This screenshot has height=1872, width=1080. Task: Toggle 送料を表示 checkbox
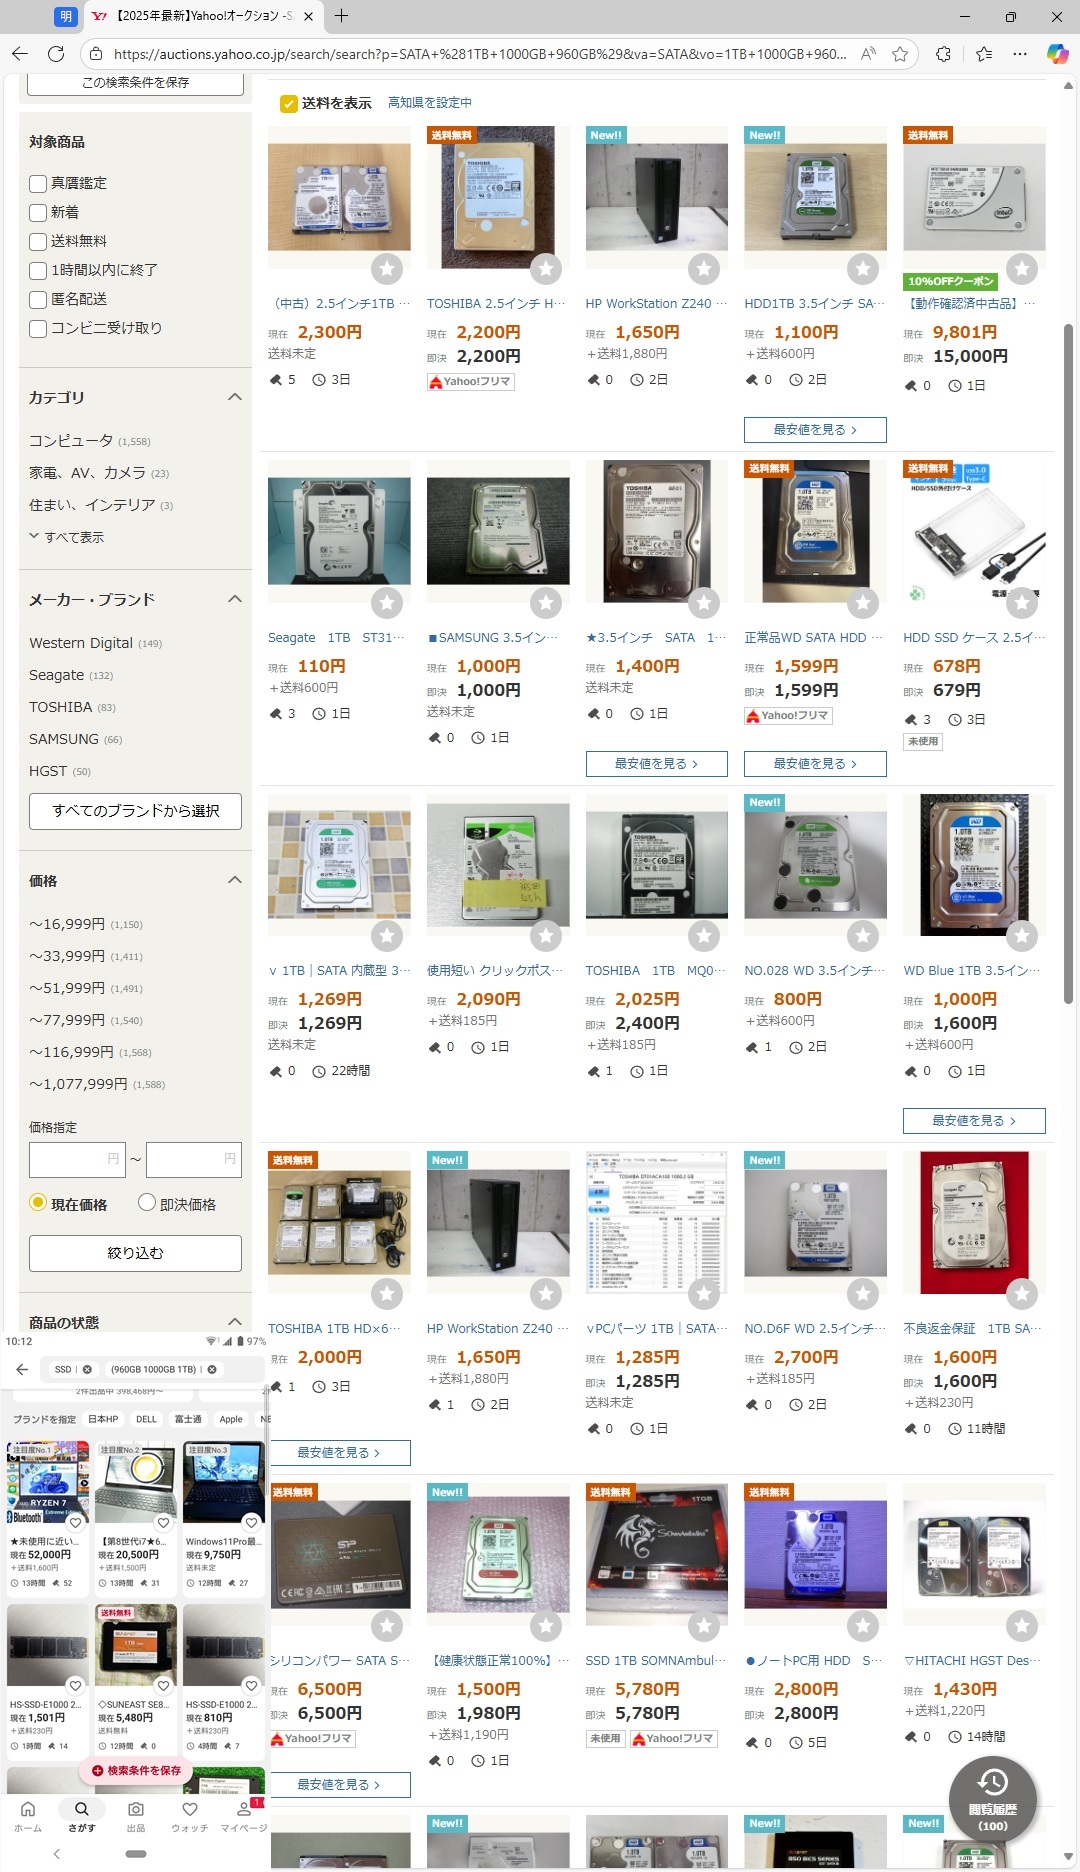(288, 103)
